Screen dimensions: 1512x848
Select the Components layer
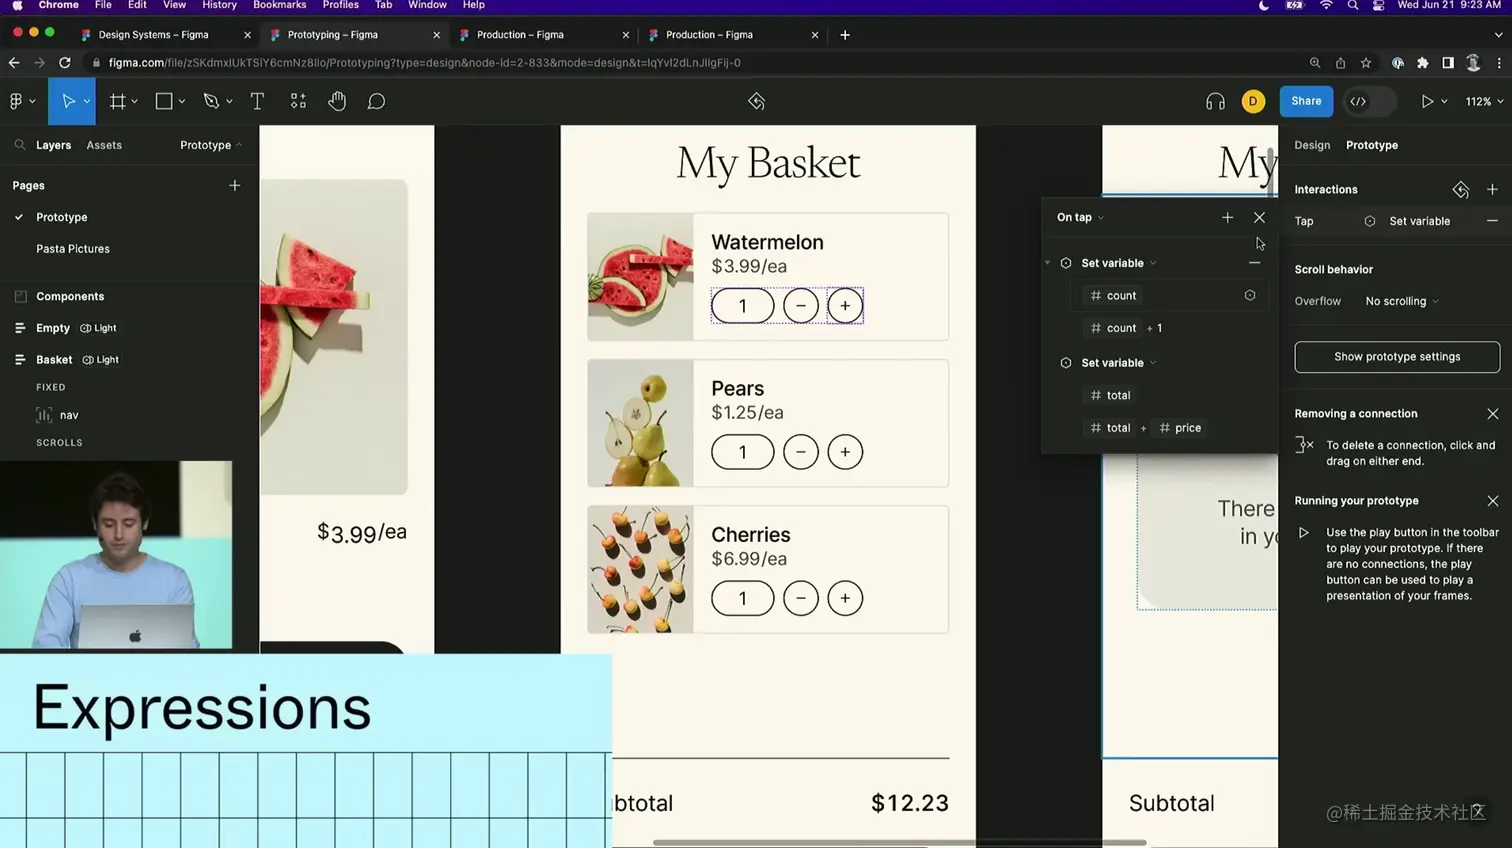point(70,297)
